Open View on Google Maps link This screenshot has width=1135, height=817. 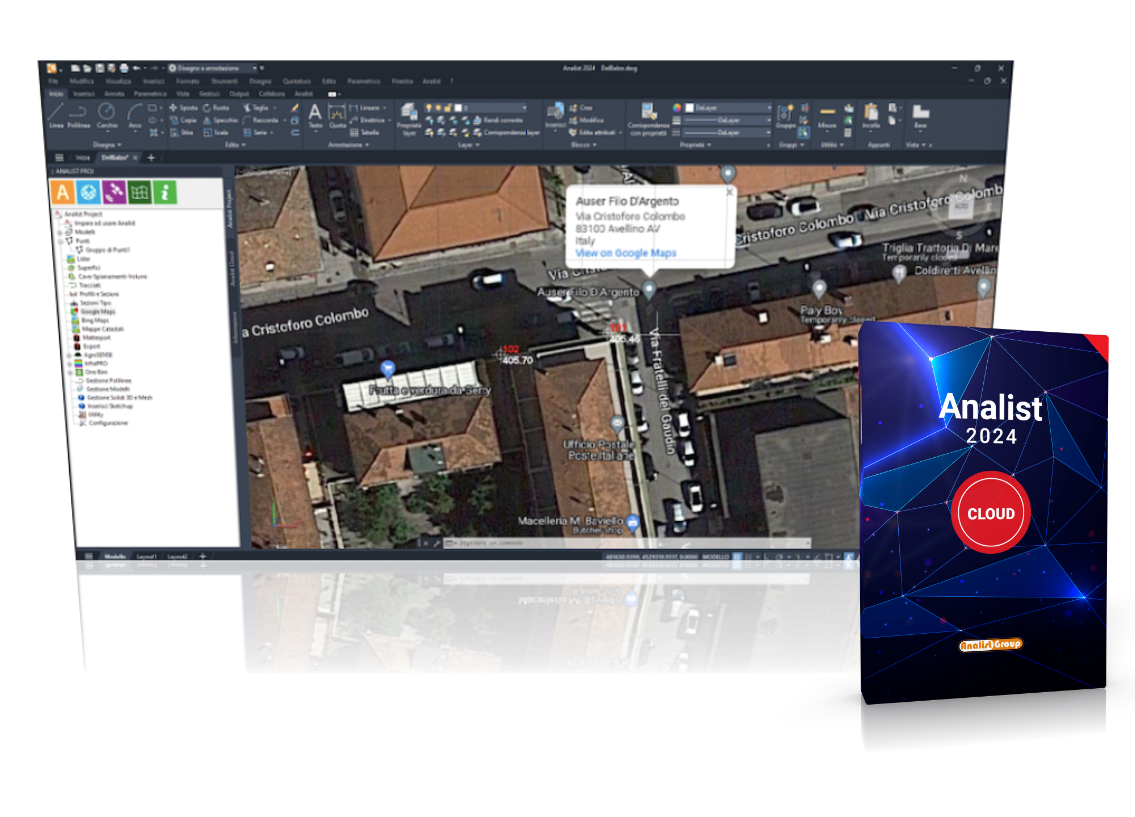pos(625,253)
